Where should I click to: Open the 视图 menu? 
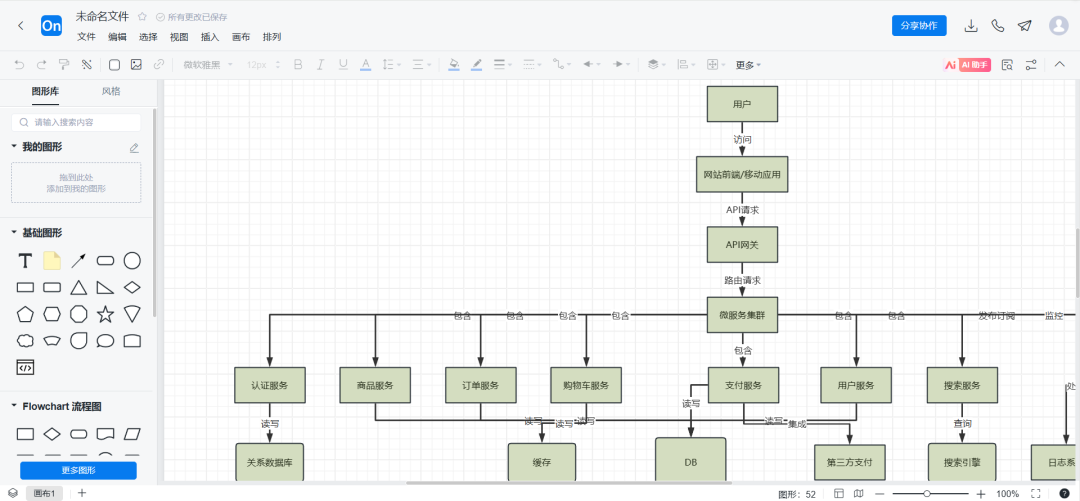click(179, 37)
